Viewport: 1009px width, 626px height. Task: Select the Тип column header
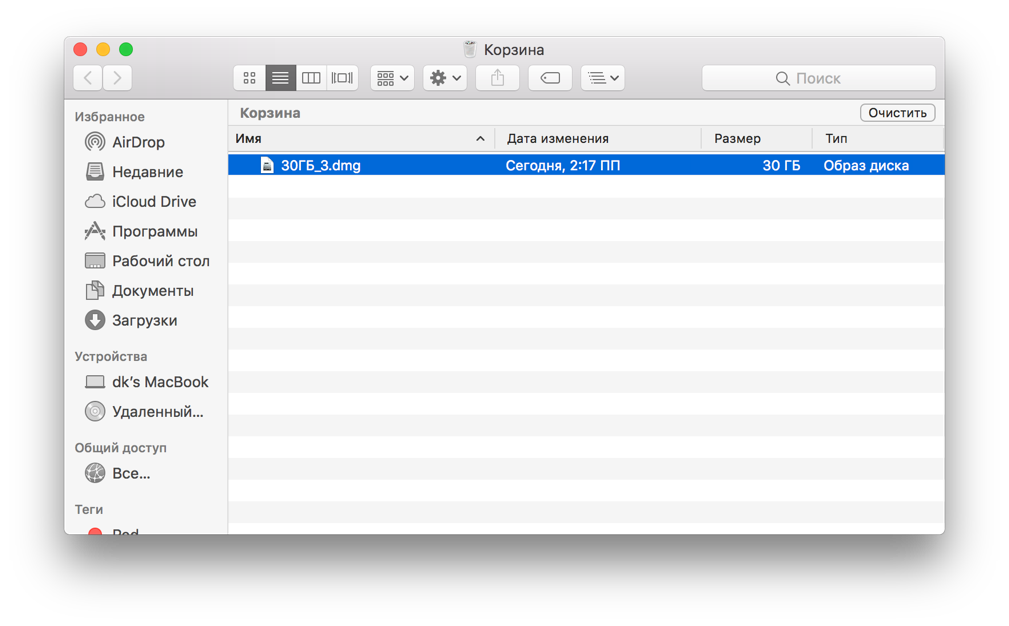[837, 138]
